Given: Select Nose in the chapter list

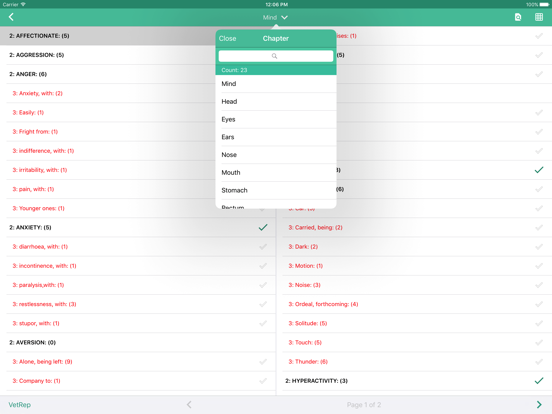Looking at the screenshot, I should (276, 155).
